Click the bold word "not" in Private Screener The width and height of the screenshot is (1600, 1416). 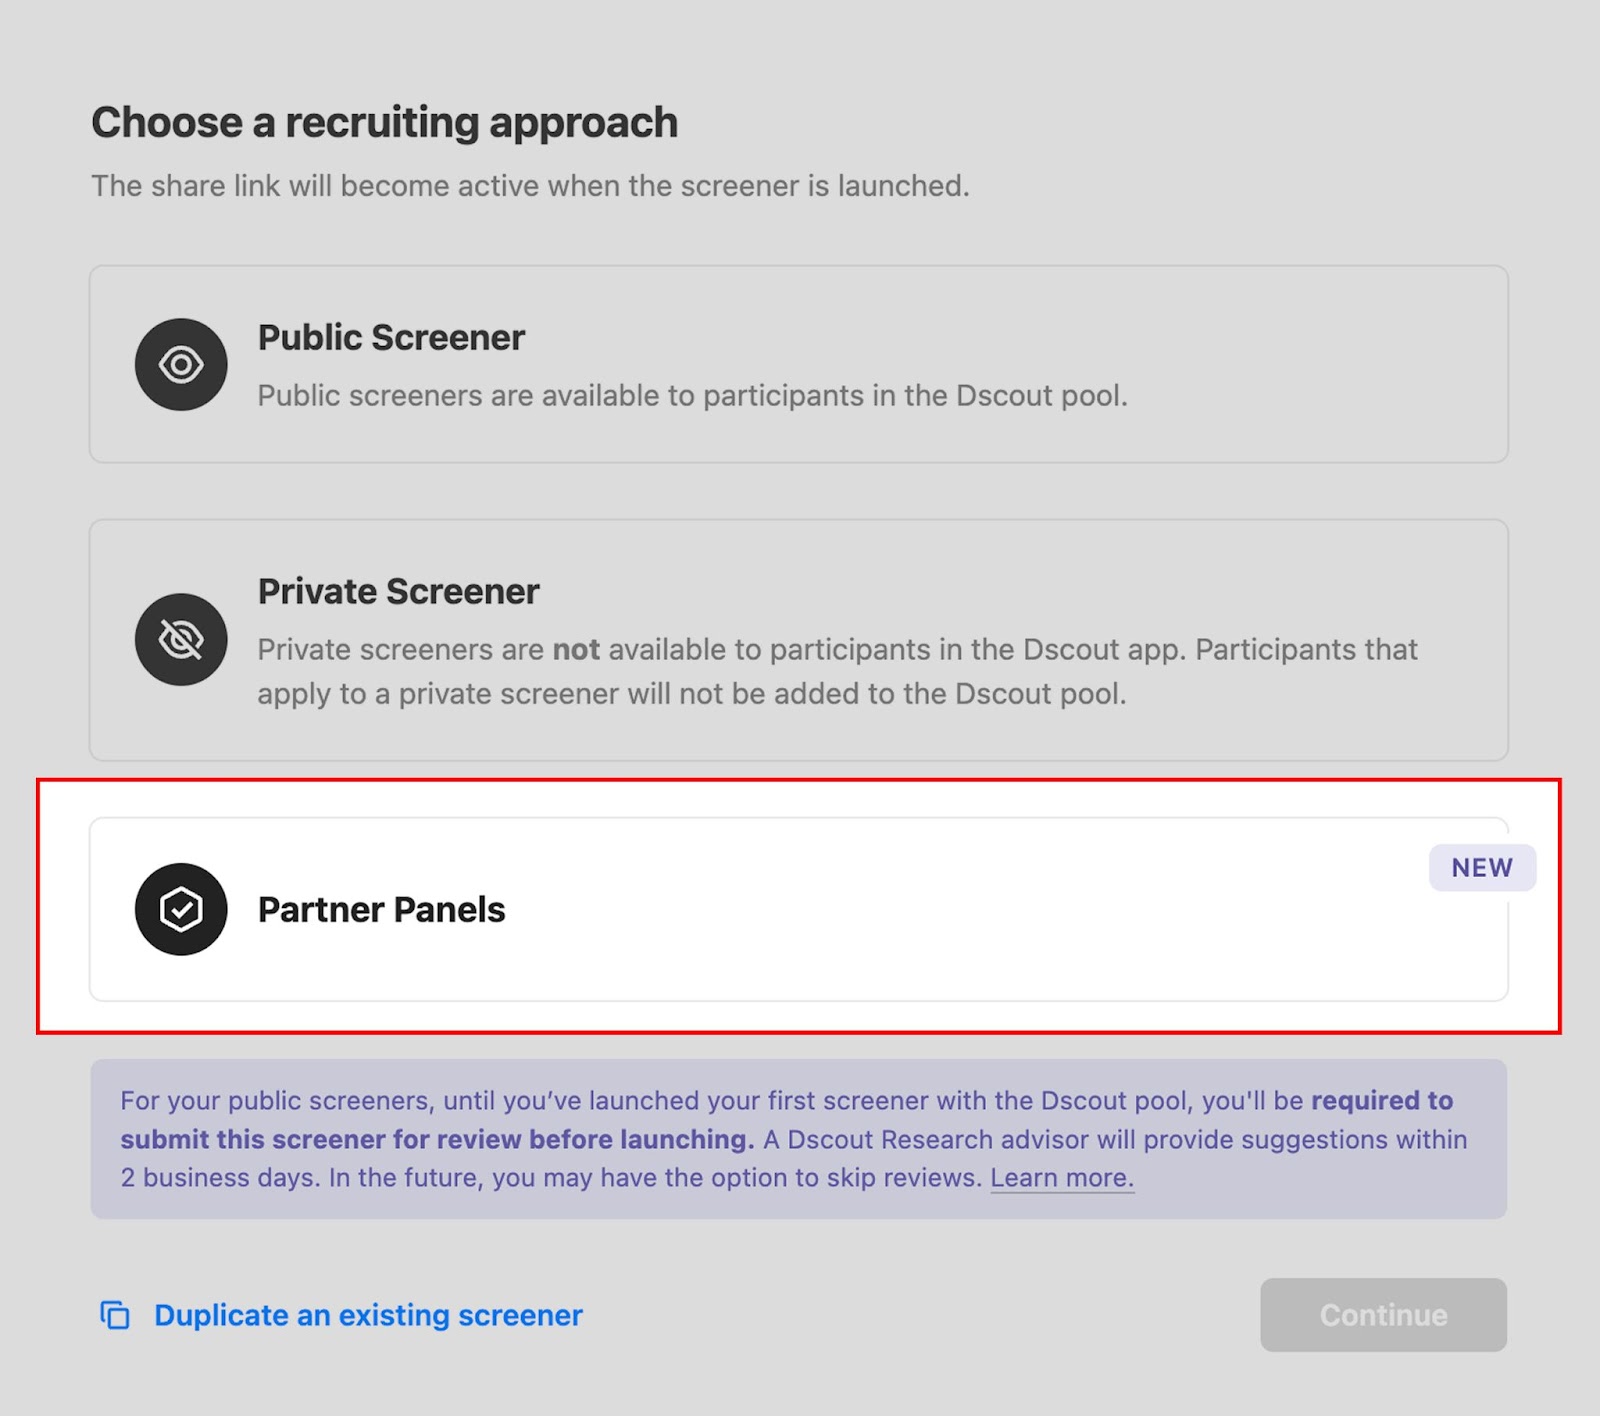point(576,650)
